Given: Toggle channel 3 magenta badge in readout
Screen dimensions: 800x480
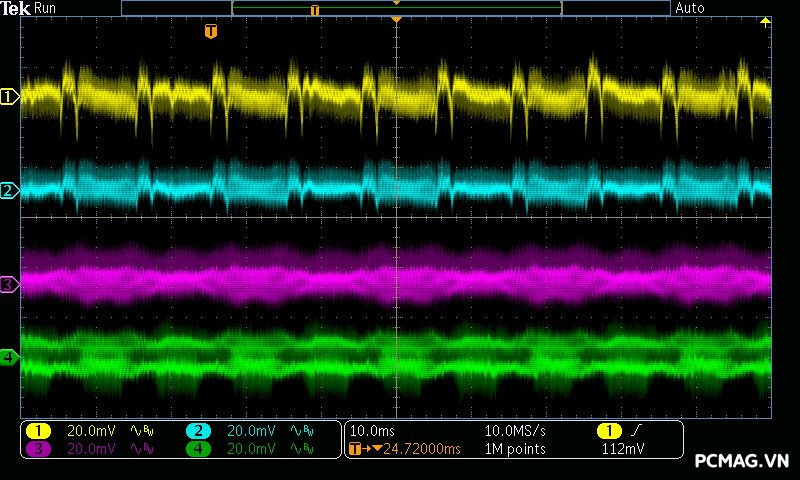Looking at the screenshot, I should [38, 449].
